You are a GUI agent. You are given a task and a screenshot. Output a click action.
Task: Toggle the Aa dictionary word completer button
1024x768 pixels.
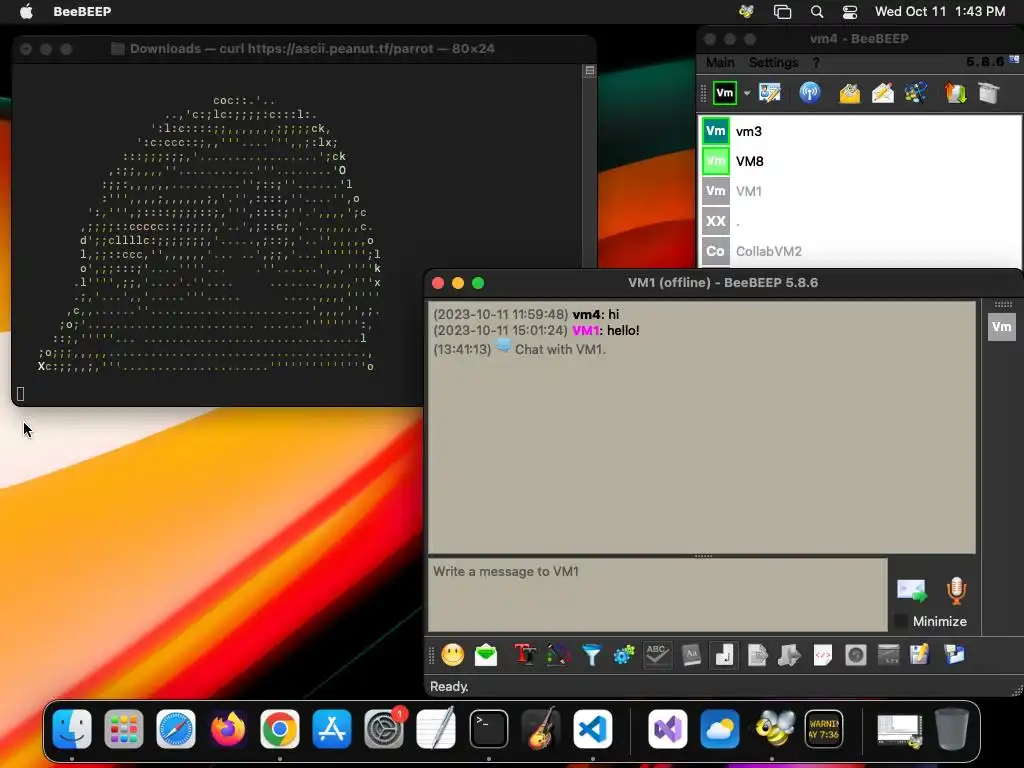point(691,654)
